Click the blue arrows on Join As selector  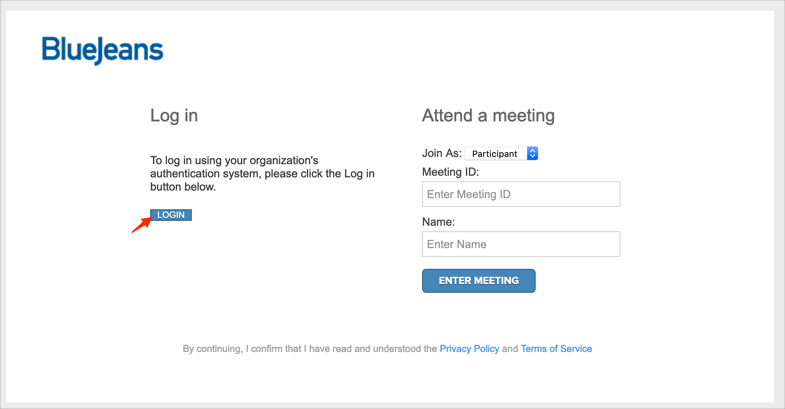point(533,154)
